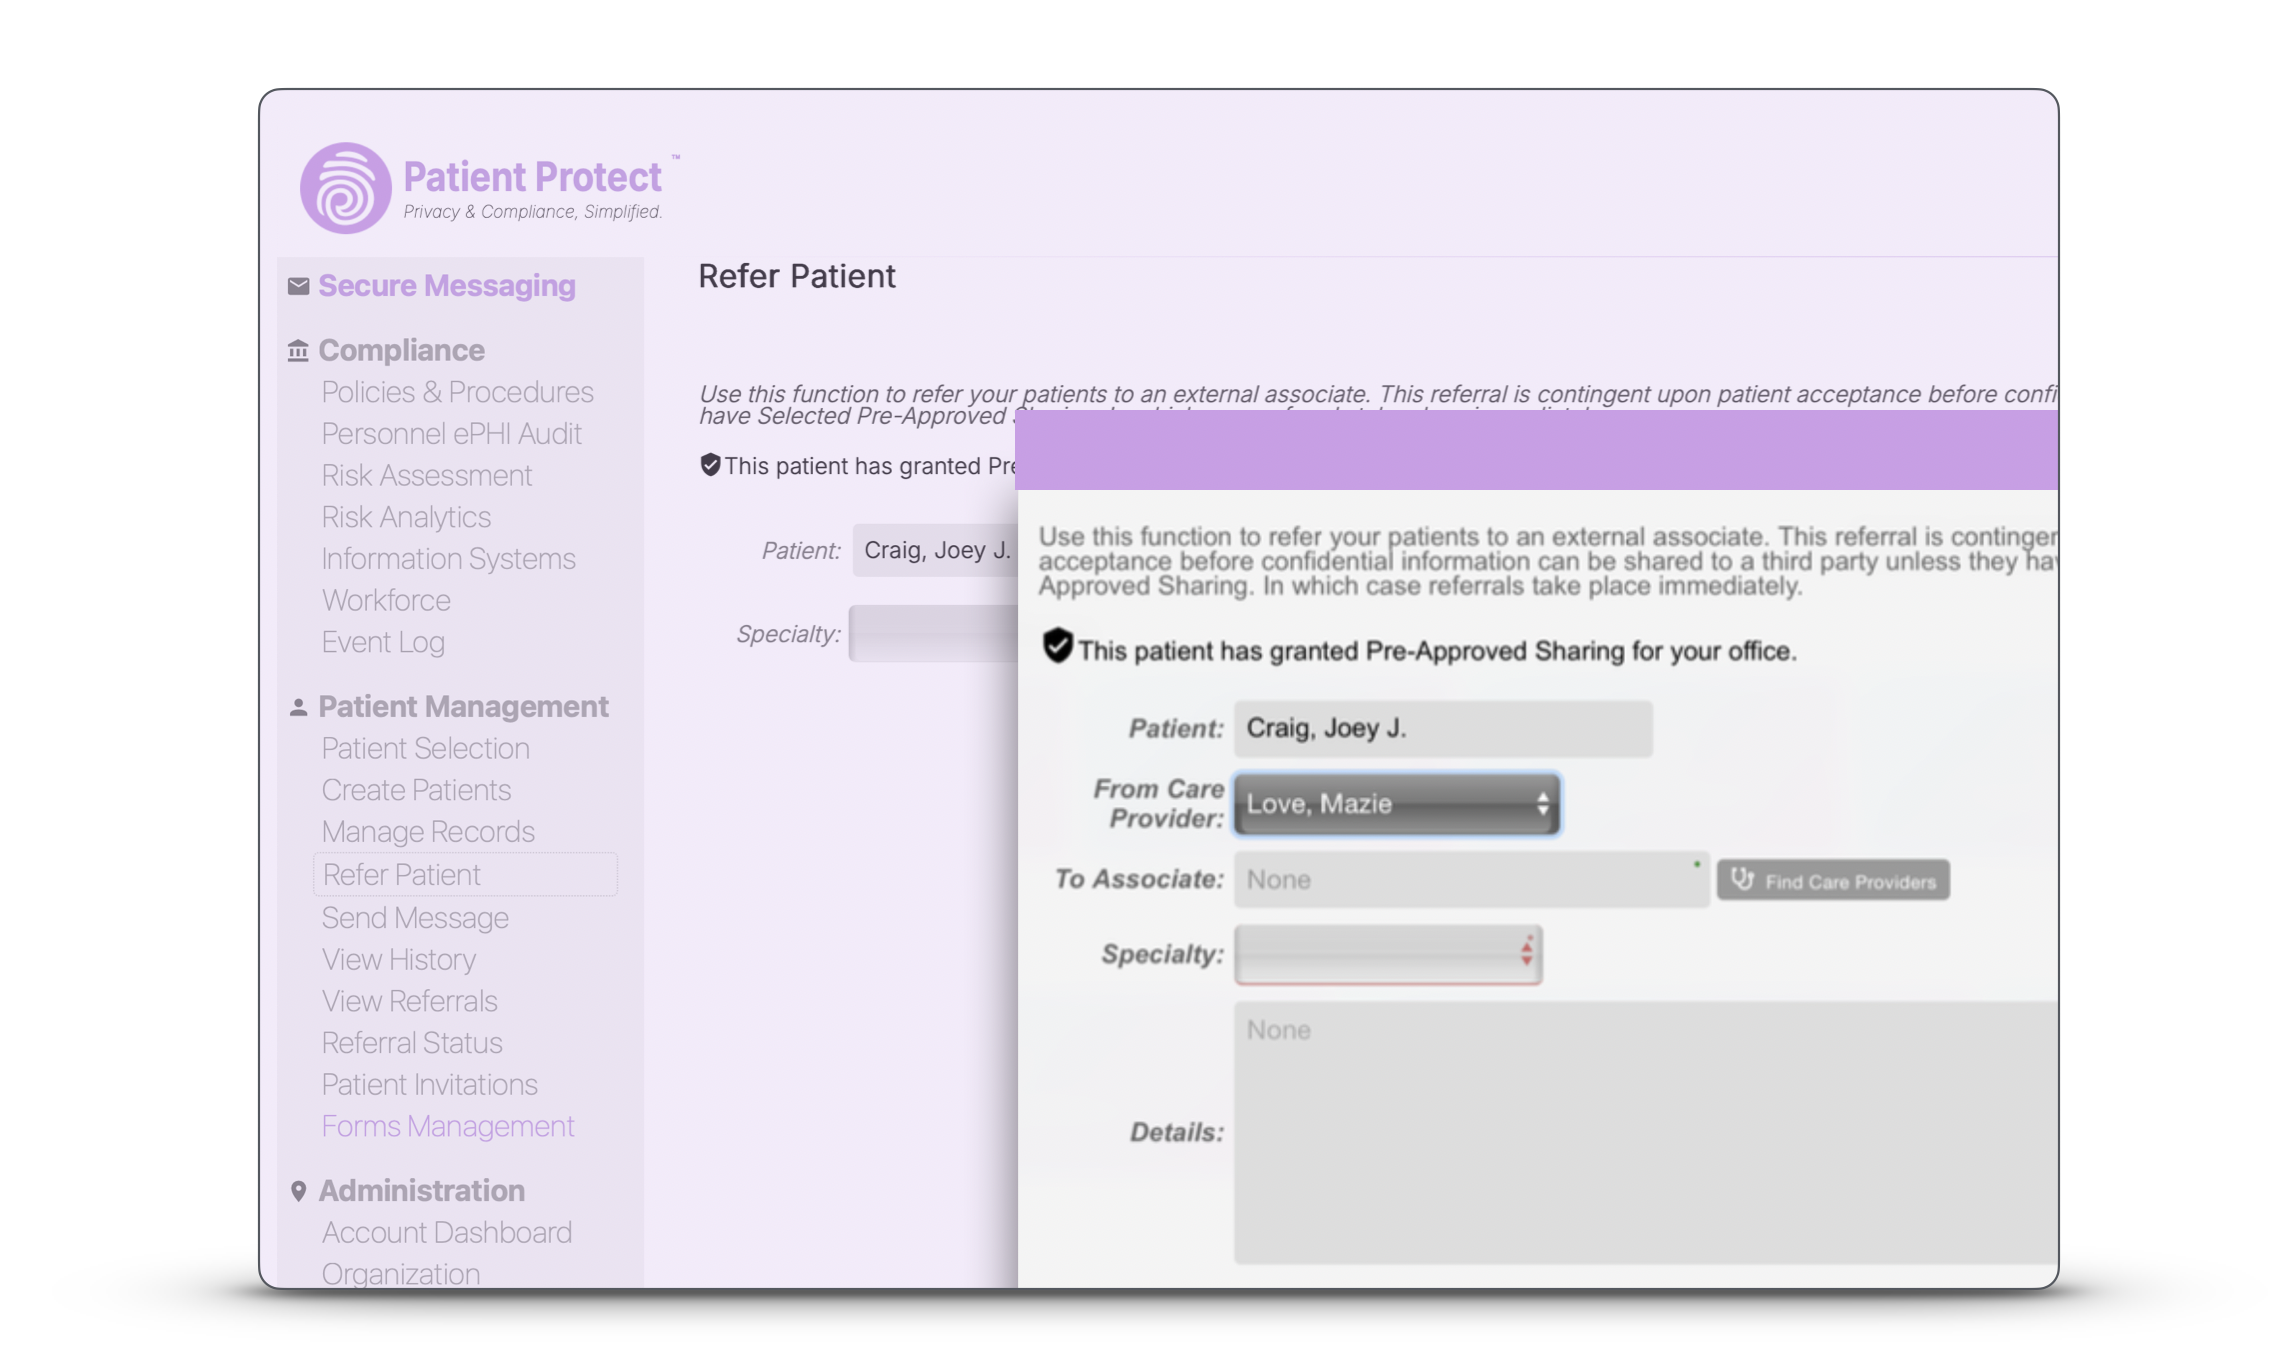The height and width of the screenshot is (1372, 2290).
Task: Click the background shield check icon
Action: click(x=710, y=465)
